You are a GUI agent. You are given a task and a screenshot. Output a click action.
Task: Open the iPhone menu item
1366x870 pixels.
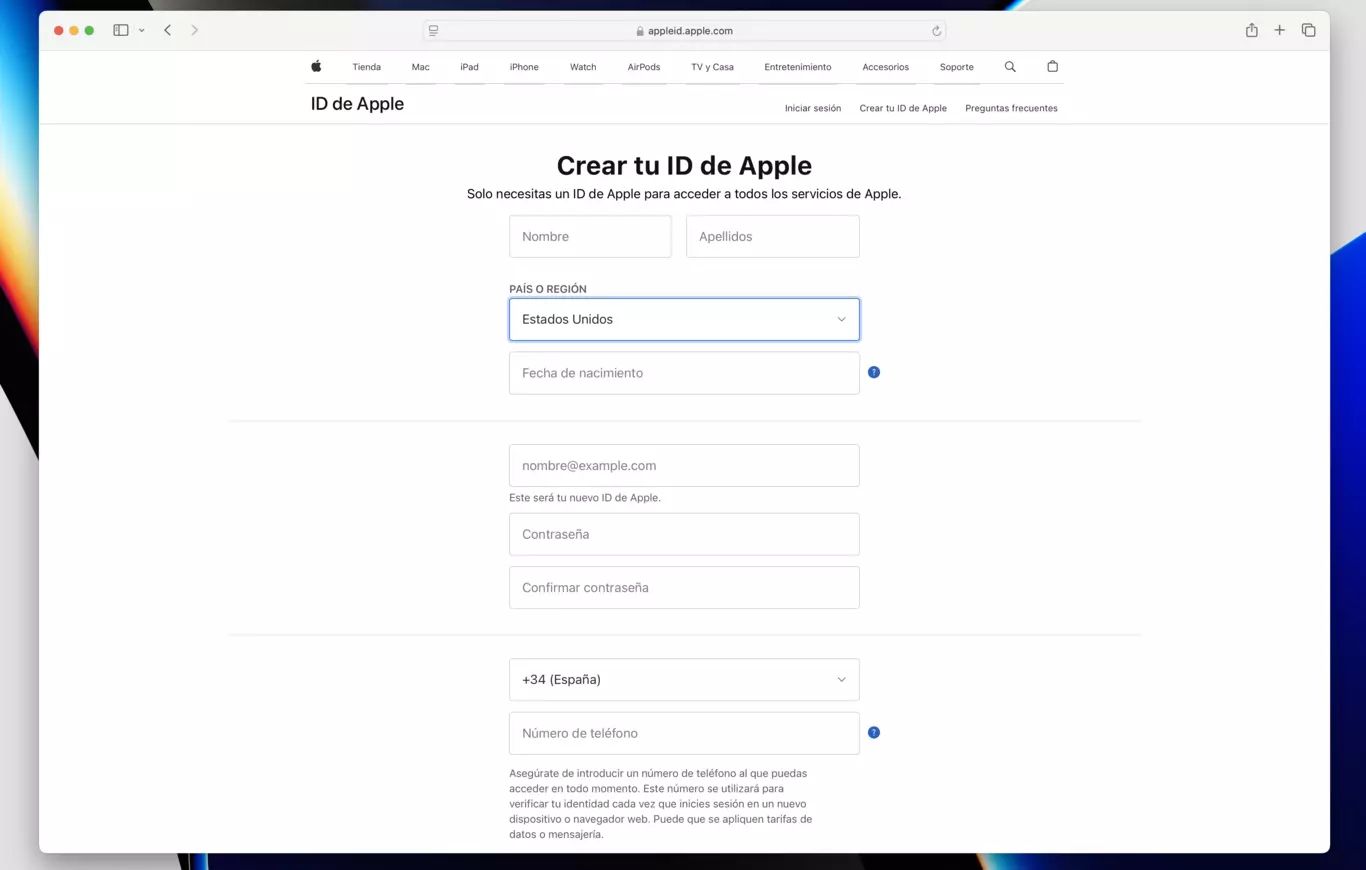(524, 67)
